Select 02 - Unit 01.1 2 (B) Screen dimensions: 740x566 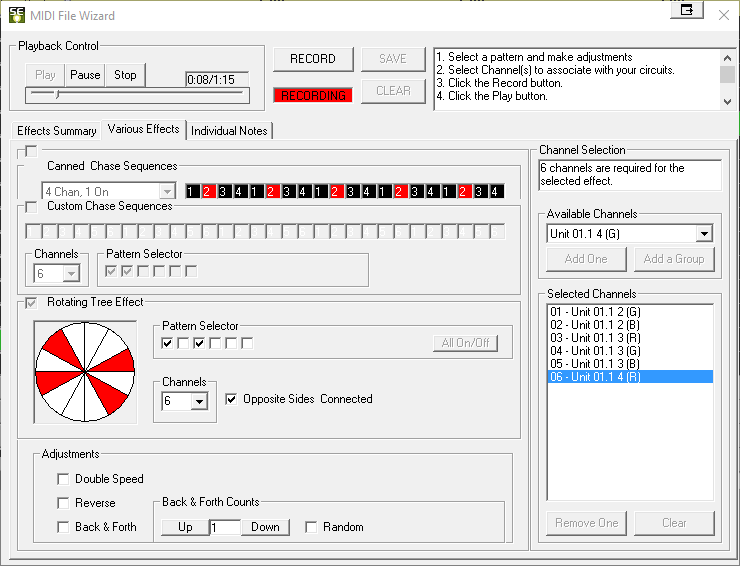pyautogui.click(x=630, y=325)
